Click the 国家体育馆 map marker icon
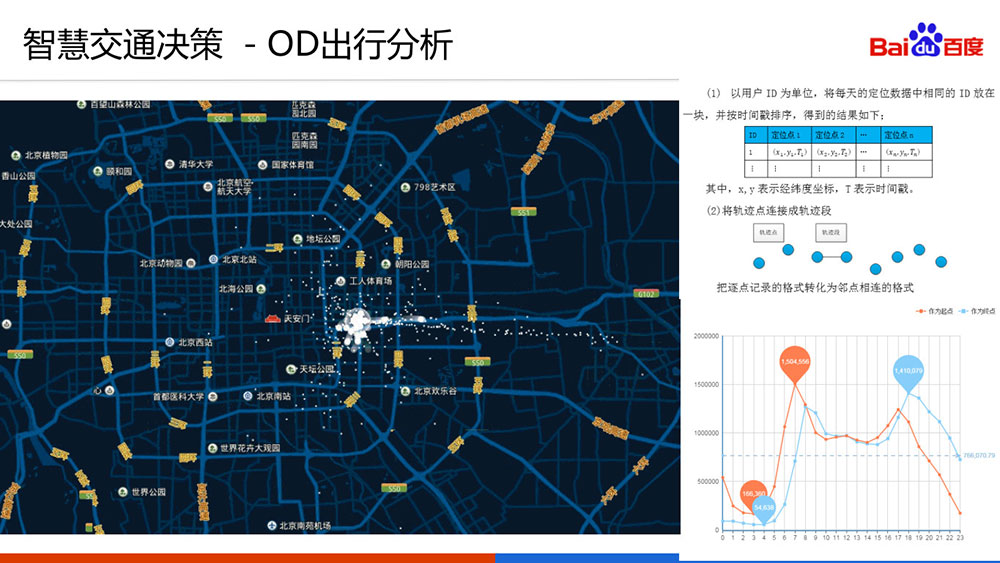1000x563 pixels. coord(262,165)
